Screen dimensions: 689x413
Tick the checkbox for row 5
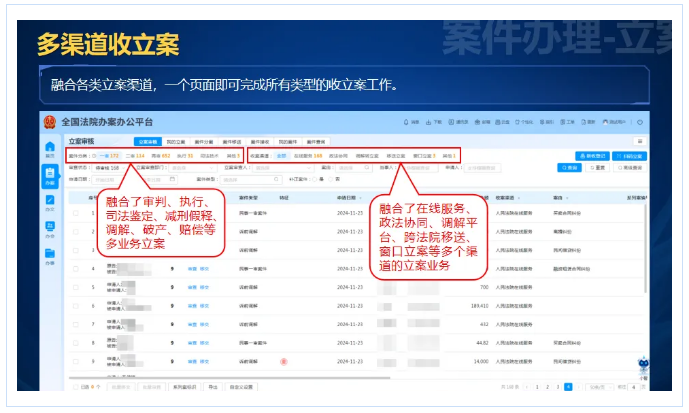click(76, 287)
